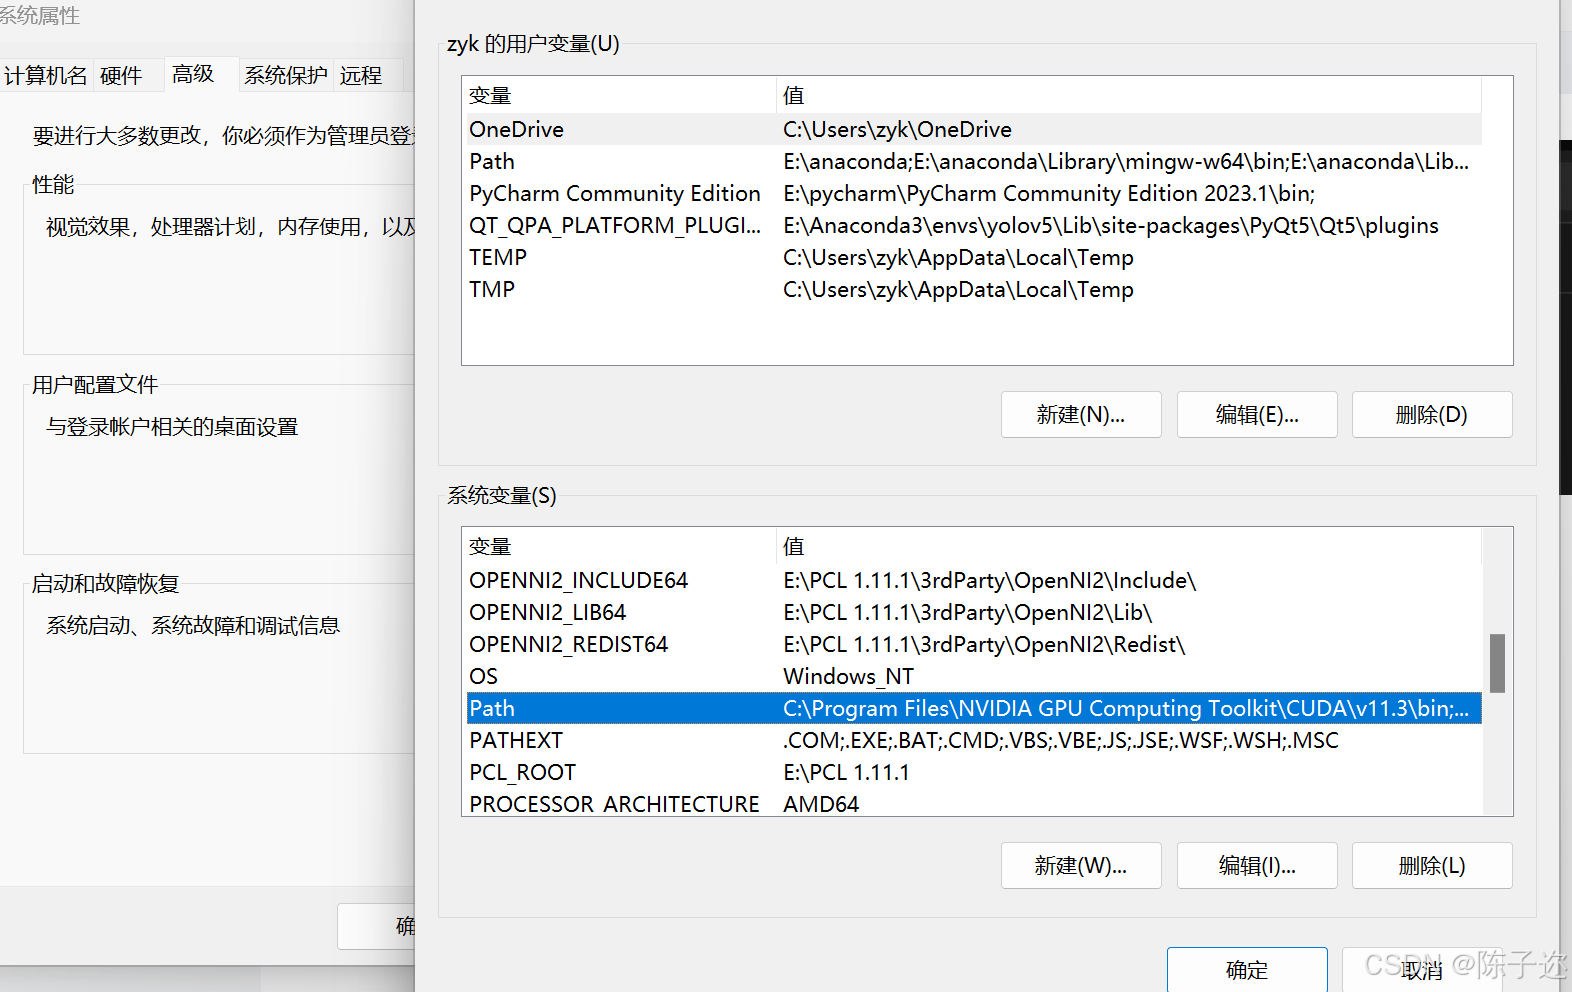
Task: Select QT_QPA_PLATFORM_PLUGI... variable row
Action: click(x=974, y=225)
